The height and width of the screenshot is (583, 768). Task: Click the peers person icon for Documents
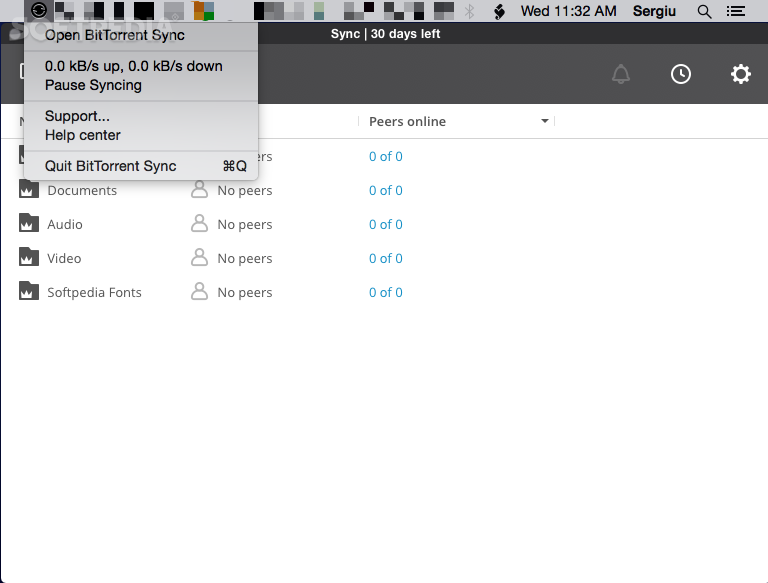(x=200, y=190)
